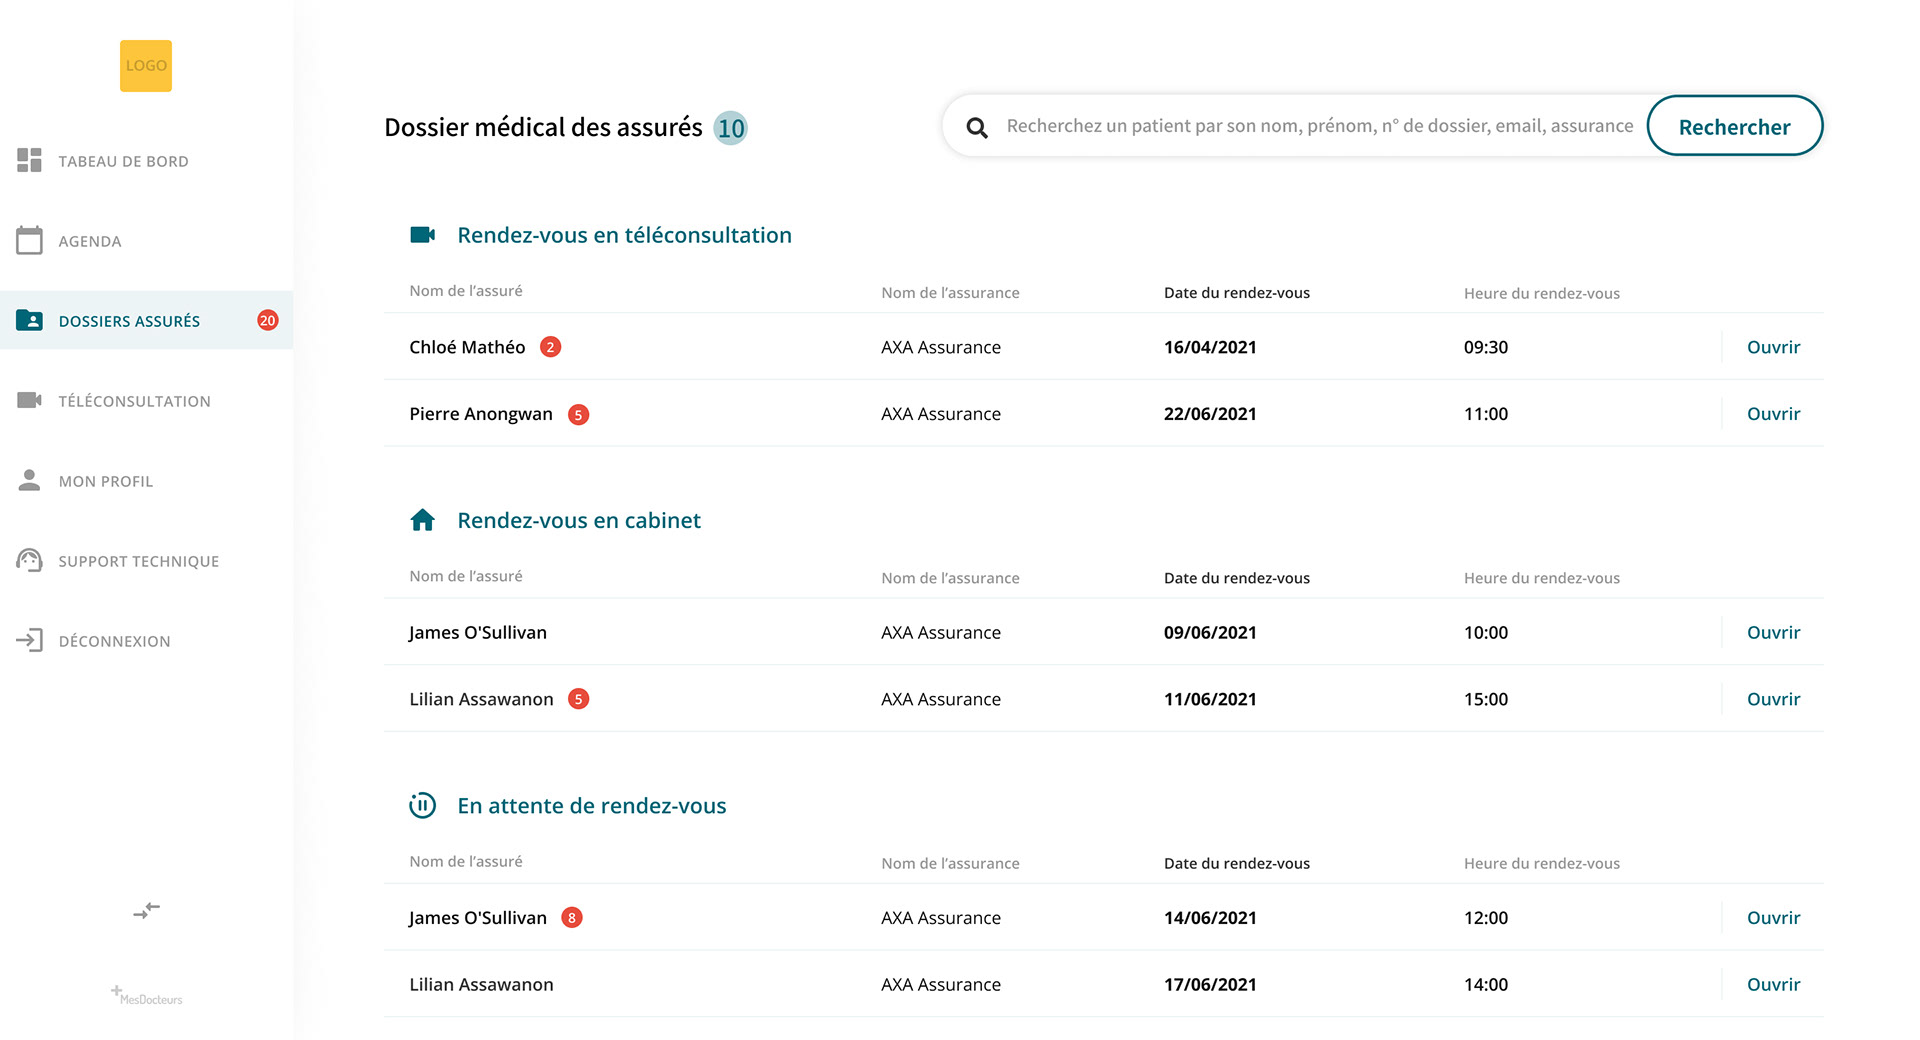This screenshot has height=1040, width=1920.
Task: Click the video camera icon beside téléconsultation heading
Action: [423, 235]
